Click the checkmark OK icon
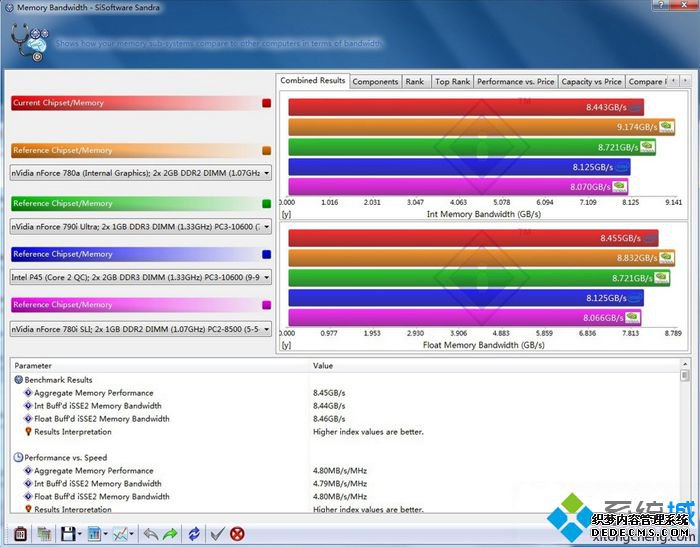700x547 pixels. click(x=217, y=534)
